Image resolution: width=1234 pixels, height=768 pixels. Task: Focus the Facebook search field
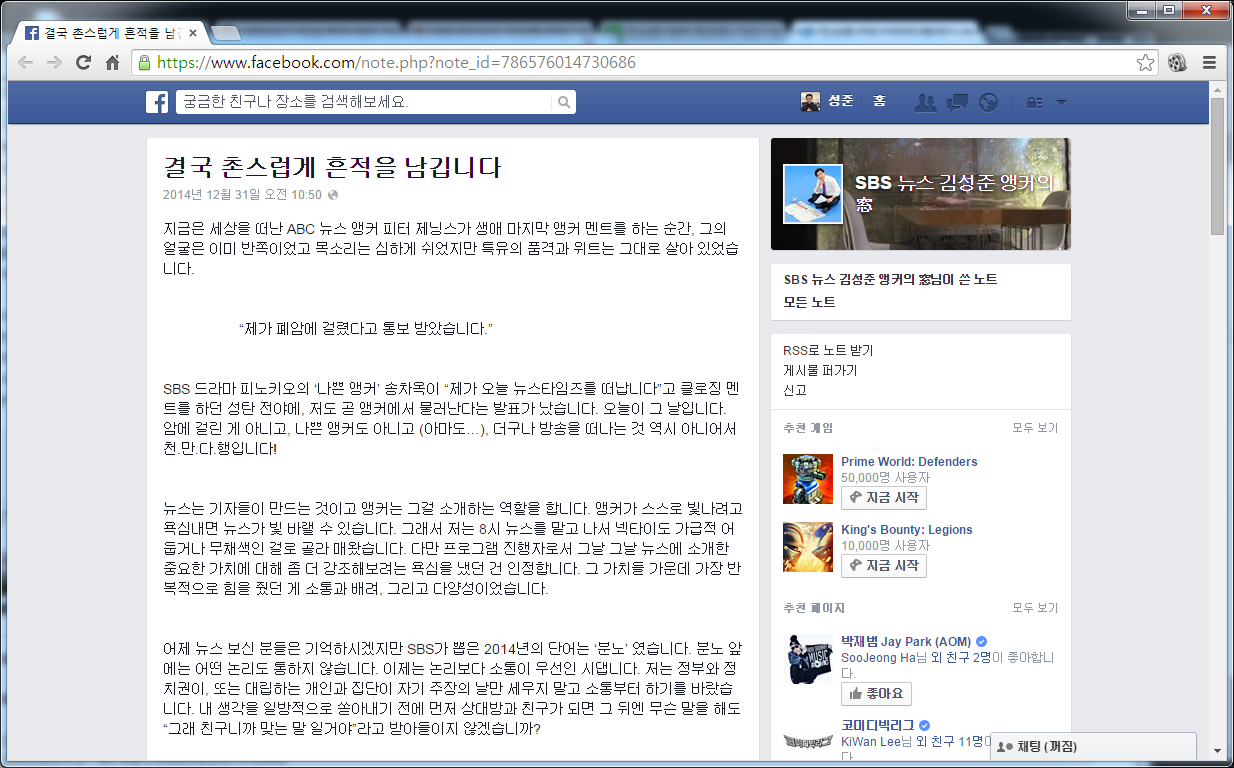(x=365, y=102)
